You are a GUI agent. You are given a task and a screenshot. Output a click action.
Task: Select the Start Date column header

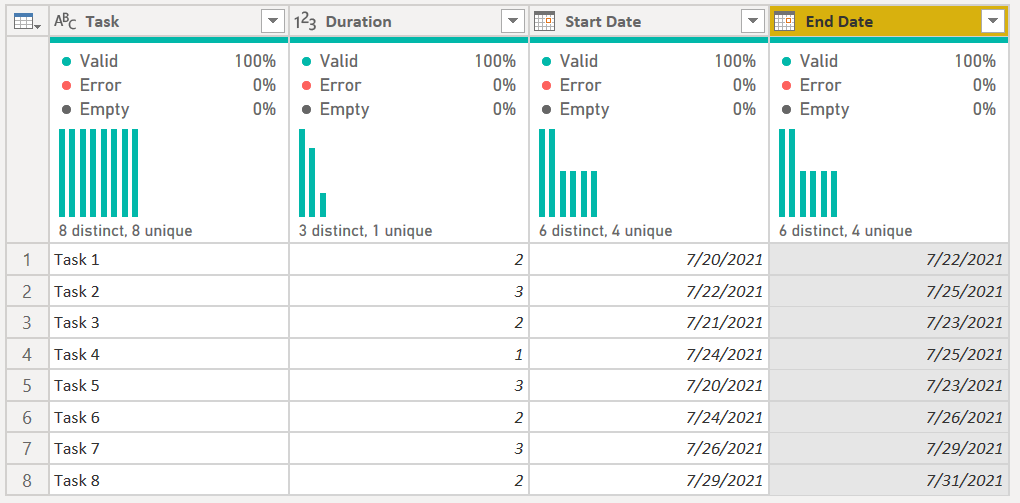[649, 21]
